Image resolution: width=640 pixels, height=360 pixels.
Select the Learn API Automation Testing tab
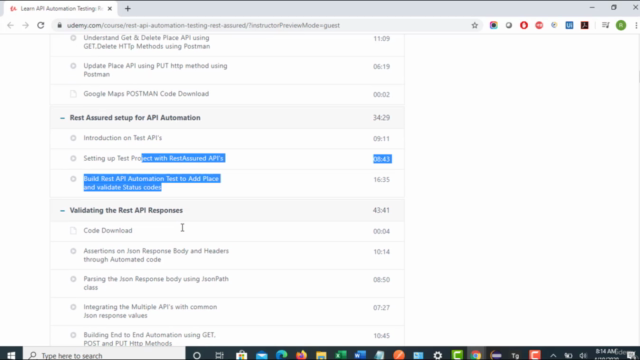60,9
